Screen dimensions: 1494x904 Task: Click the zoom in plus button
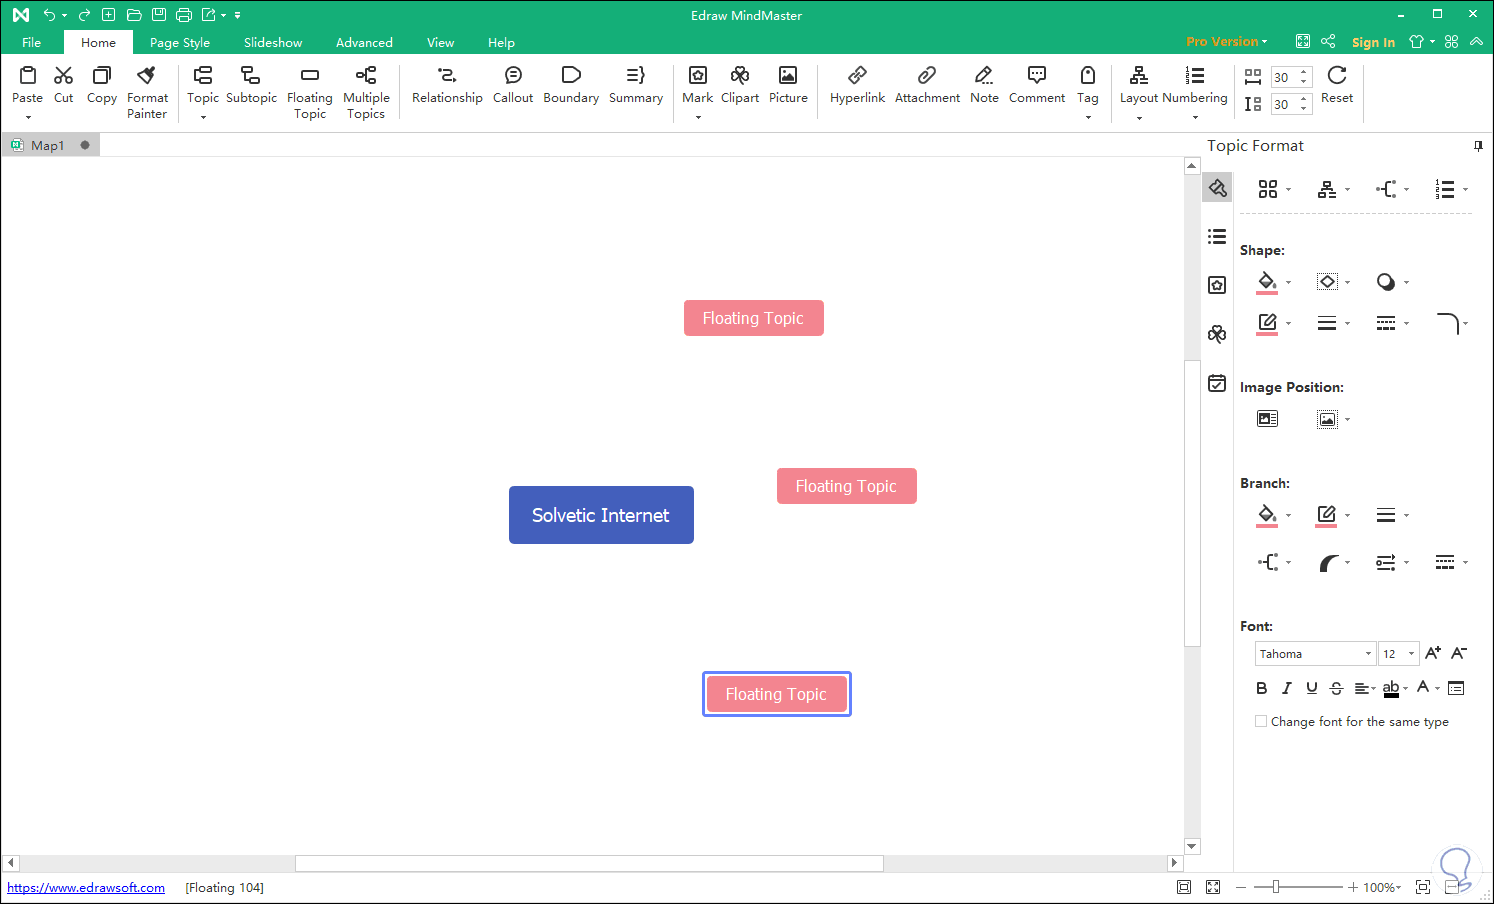(1353, 887)
